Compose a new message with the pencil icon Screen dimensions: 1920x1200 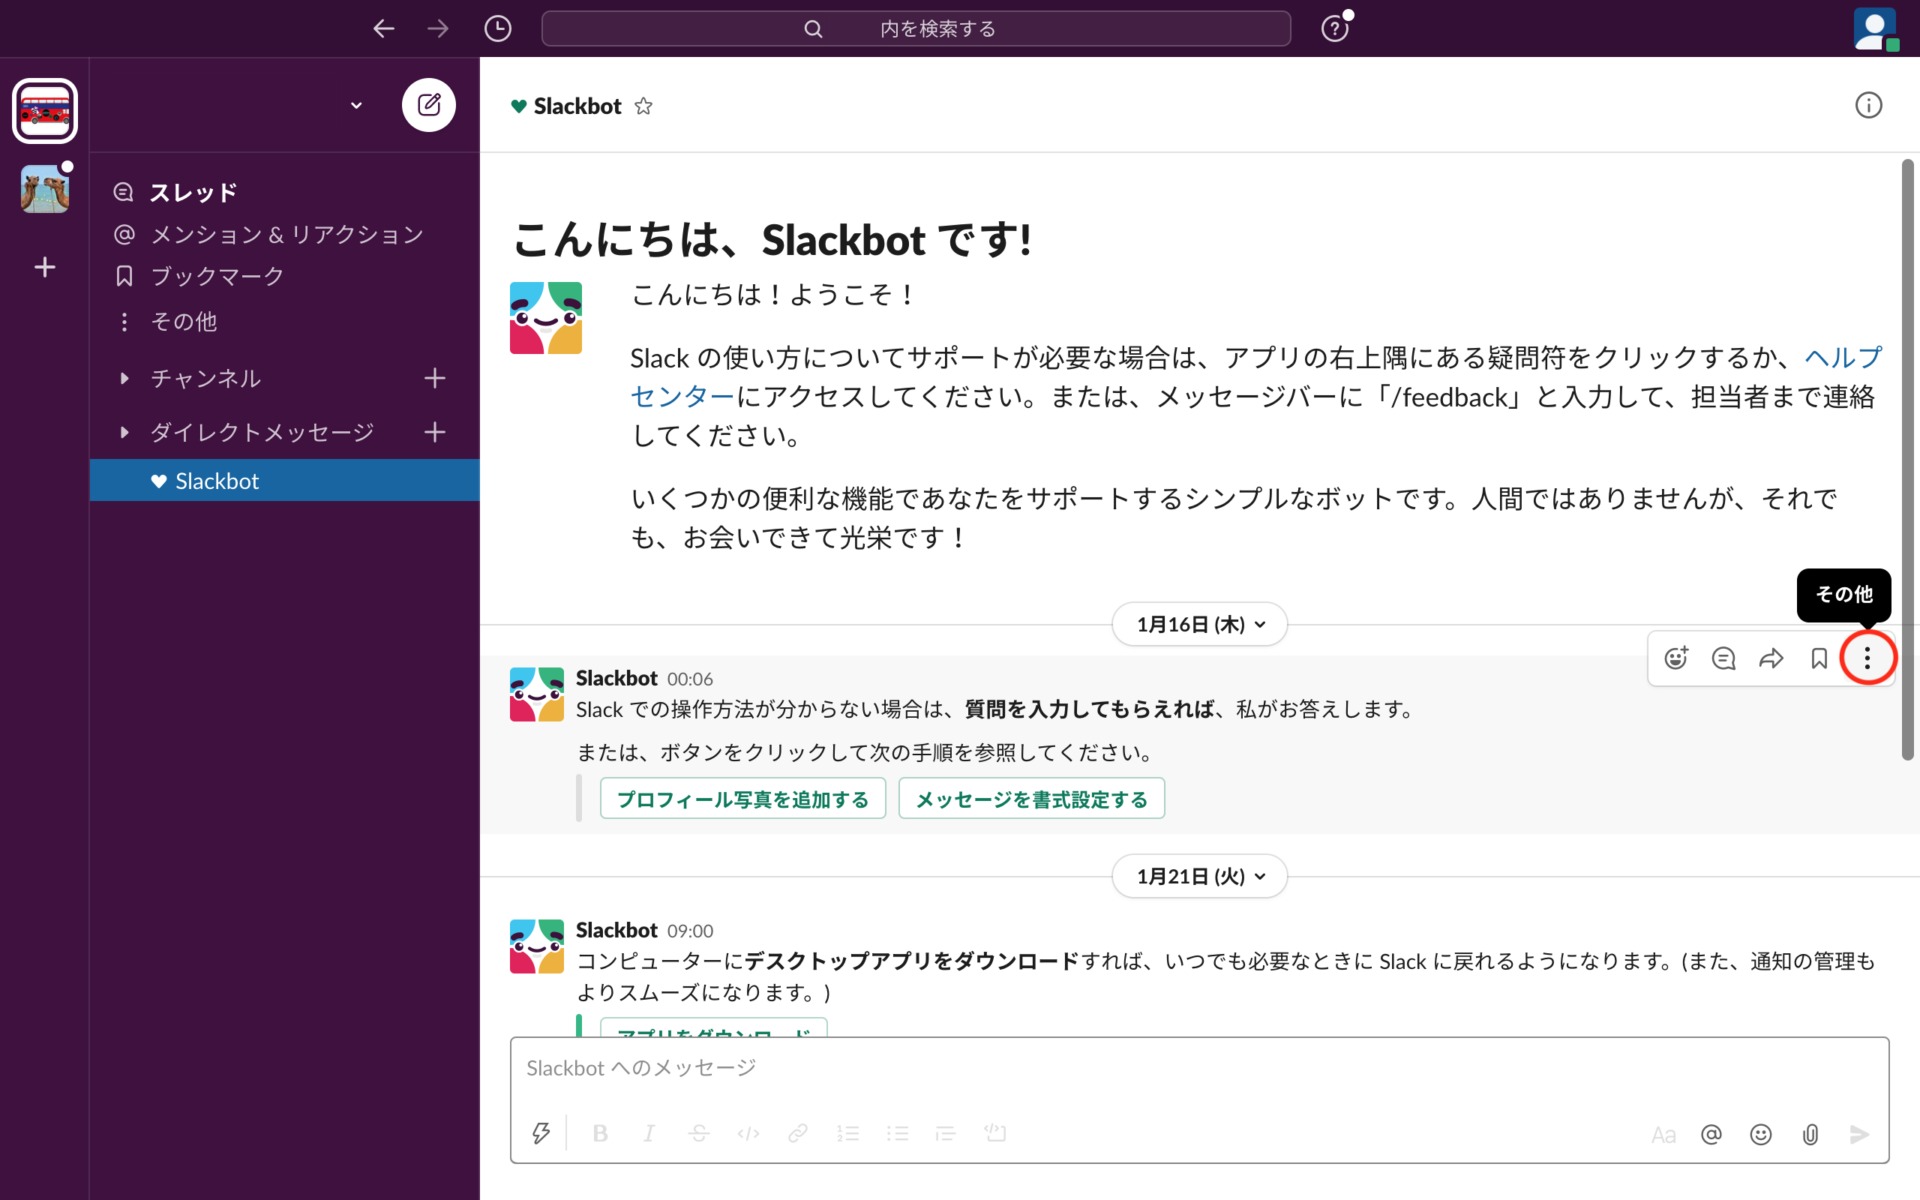click(x=429, y=105)
